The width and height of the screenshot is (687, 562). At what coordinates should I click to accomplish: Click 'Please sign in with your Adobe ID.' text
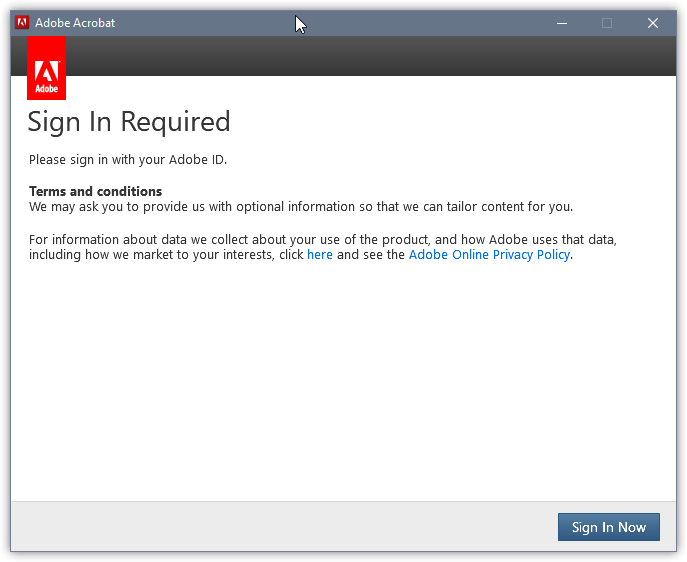[128, 159]
